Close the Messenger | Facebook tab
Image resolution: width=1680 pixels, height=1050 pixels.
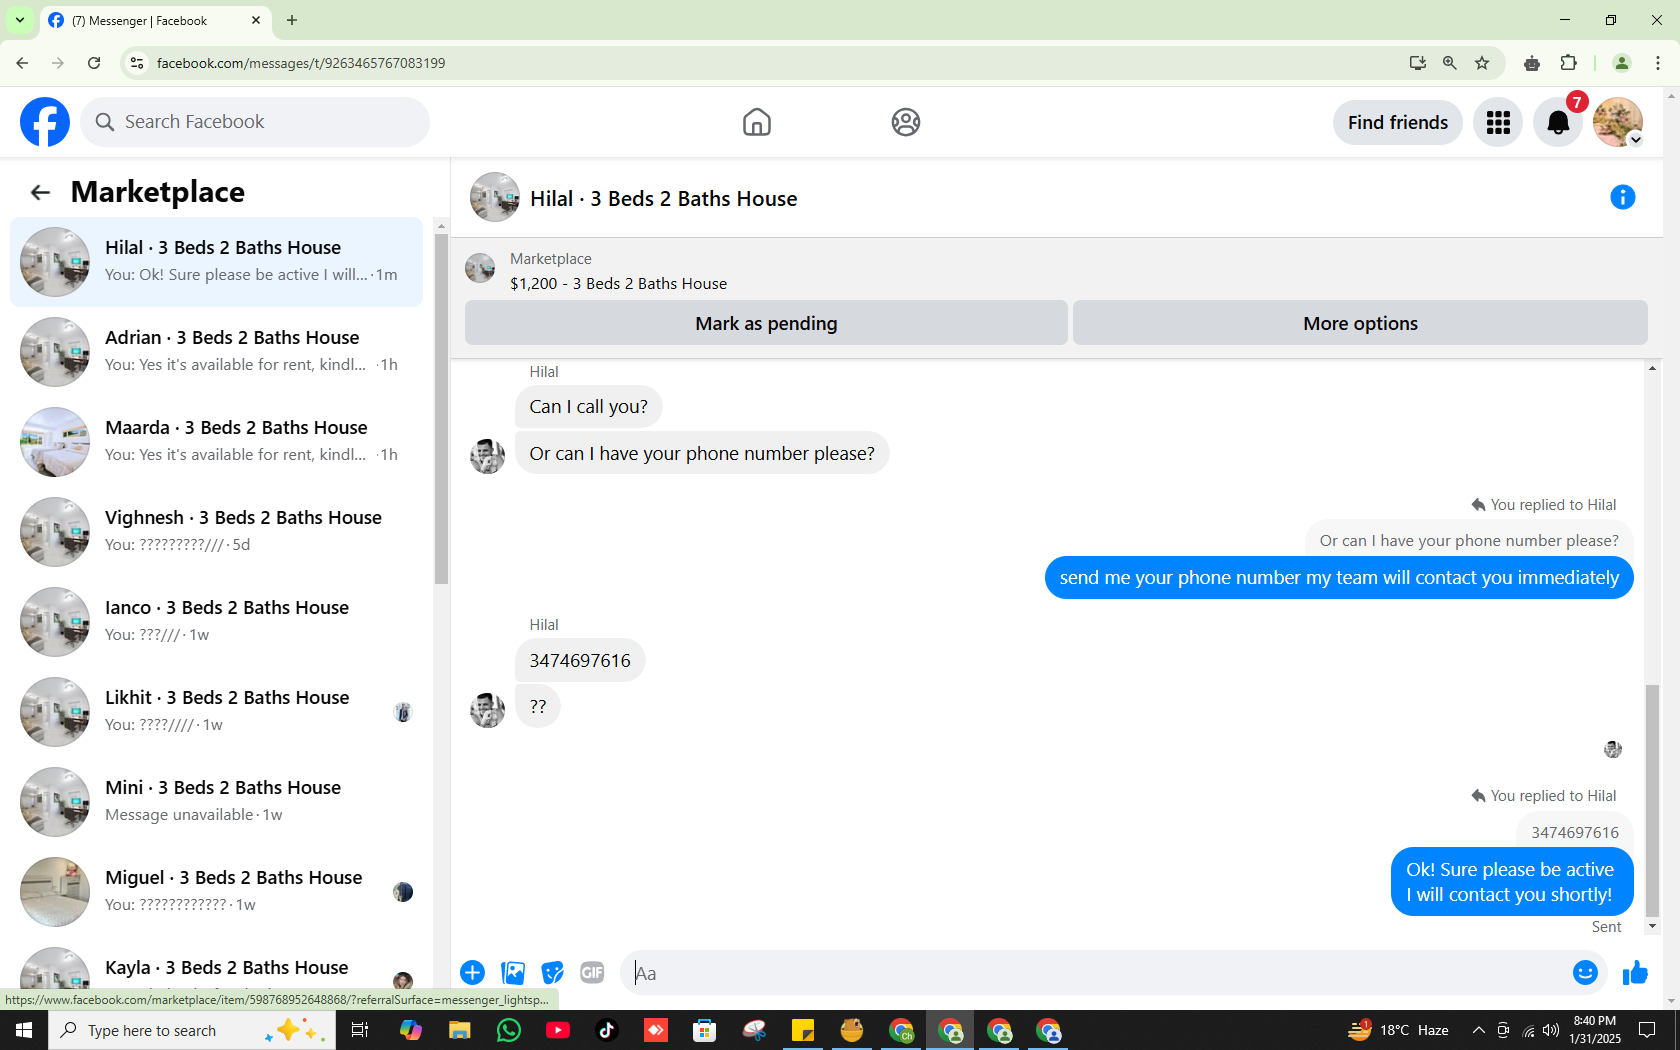click(256, 20)
